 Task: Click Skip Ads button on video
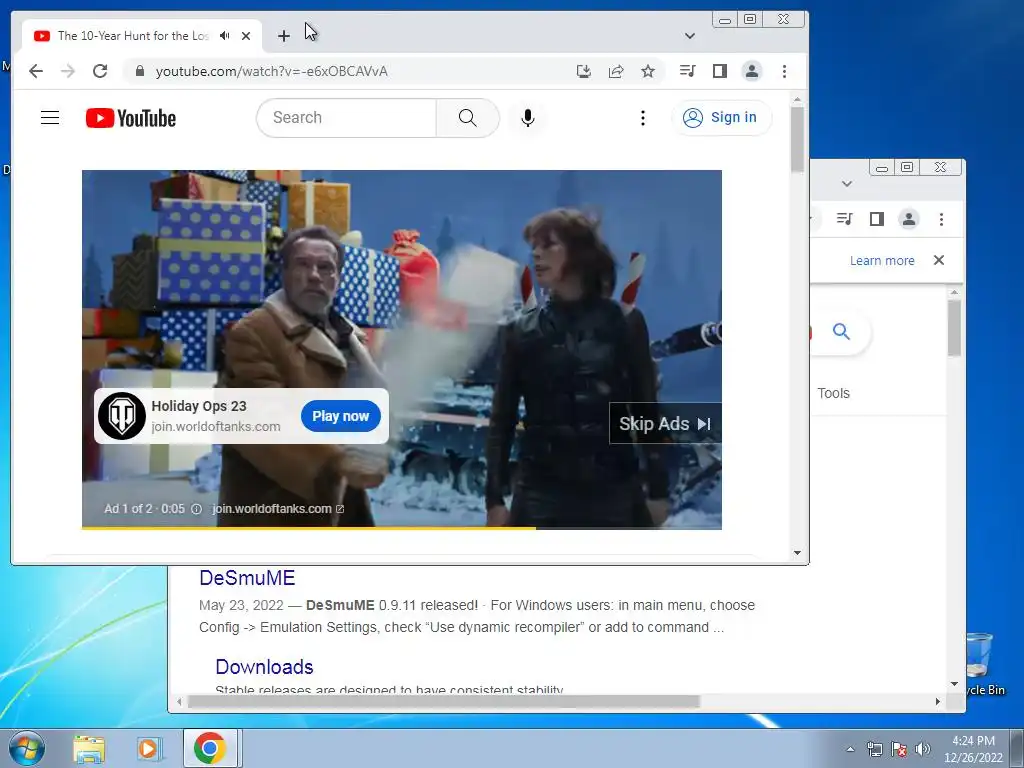pos(665,424)
